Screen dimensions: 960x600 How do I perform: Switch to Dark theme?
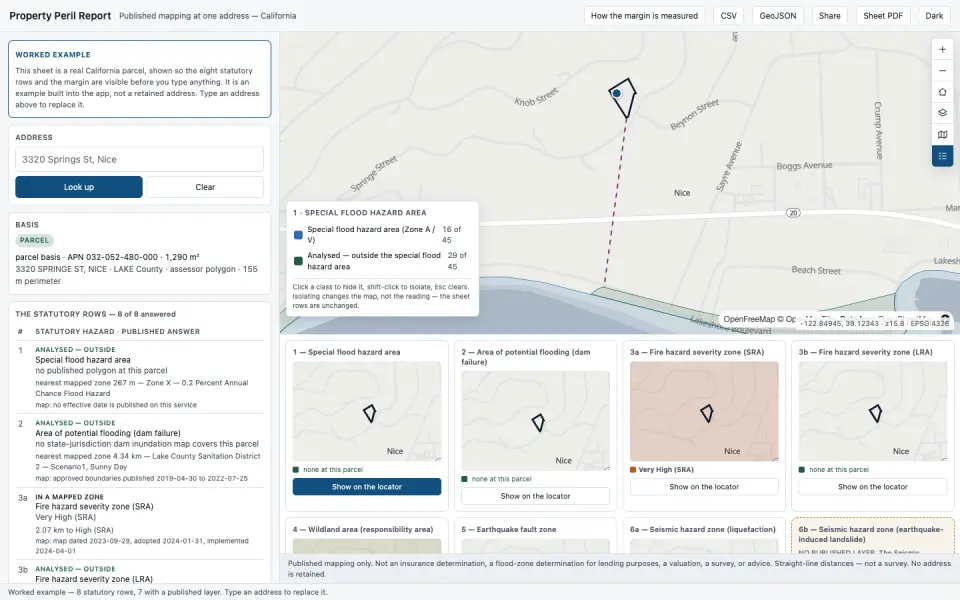point(934,16)
